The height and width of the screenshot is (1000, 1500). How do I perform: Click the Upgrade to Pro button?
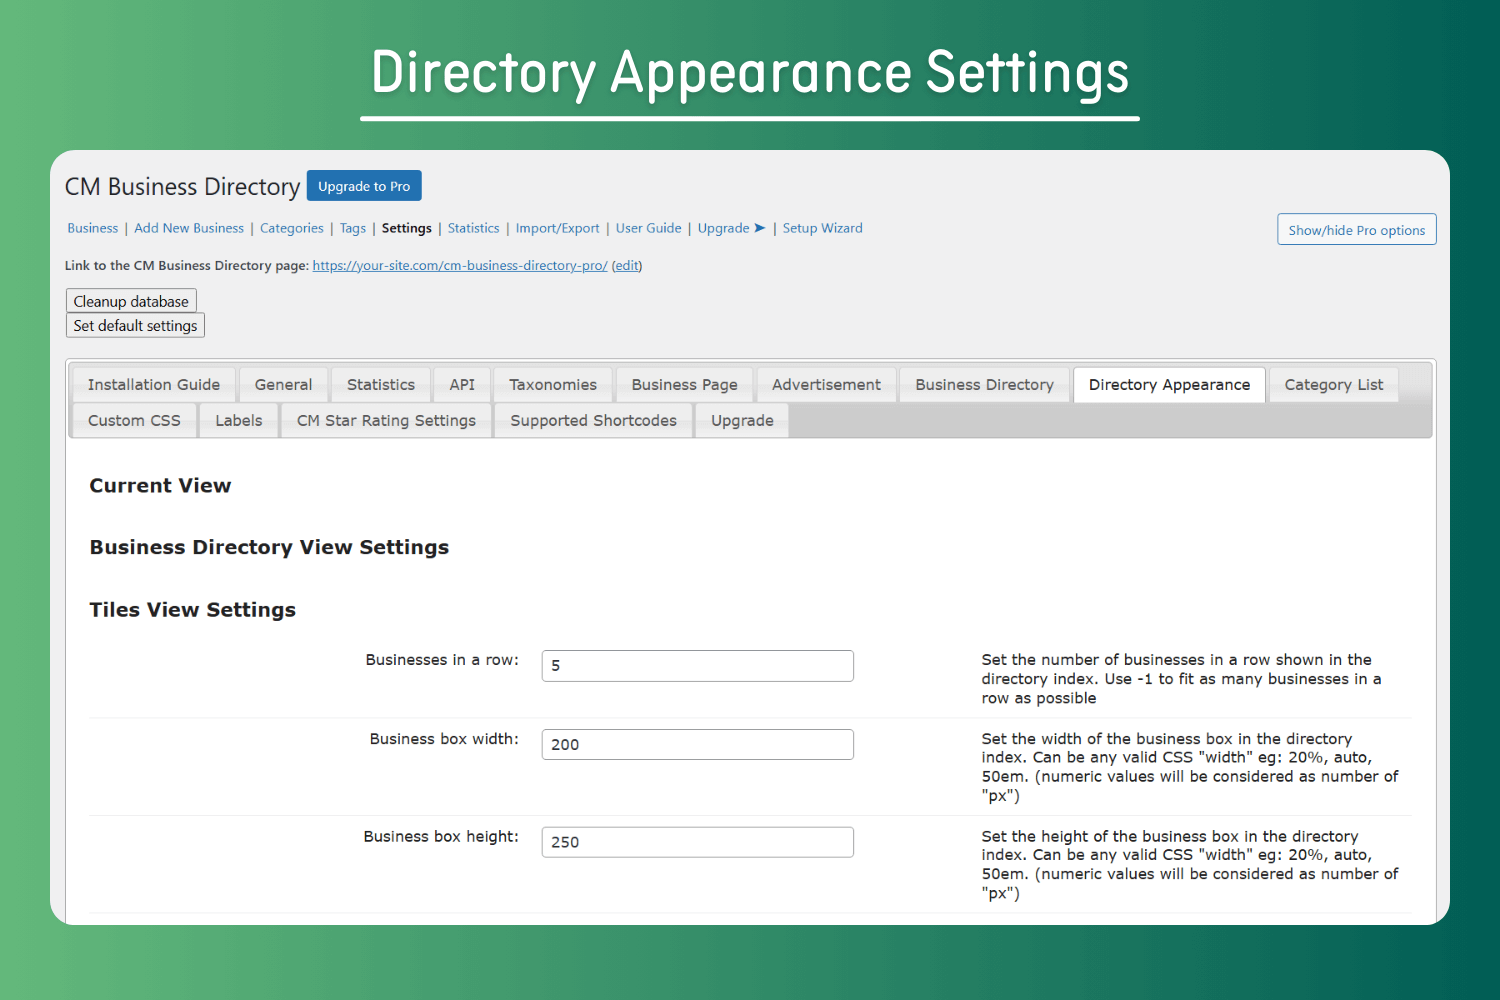364,186
